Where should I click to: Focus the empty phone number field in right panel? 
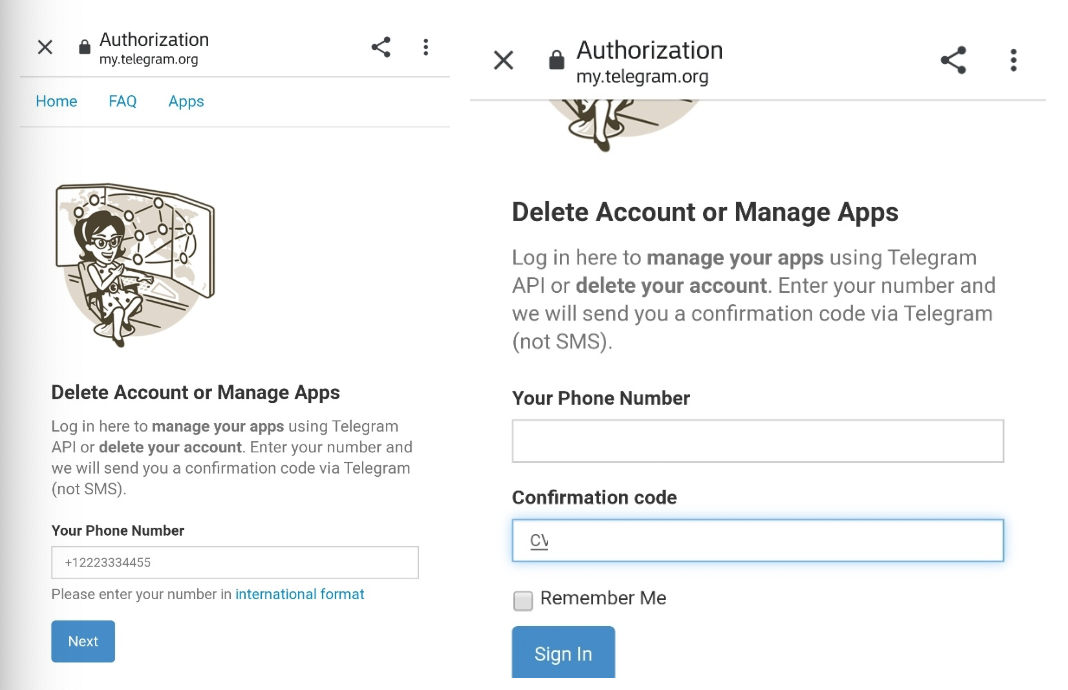pyautogui.click(x=757, y=441)
